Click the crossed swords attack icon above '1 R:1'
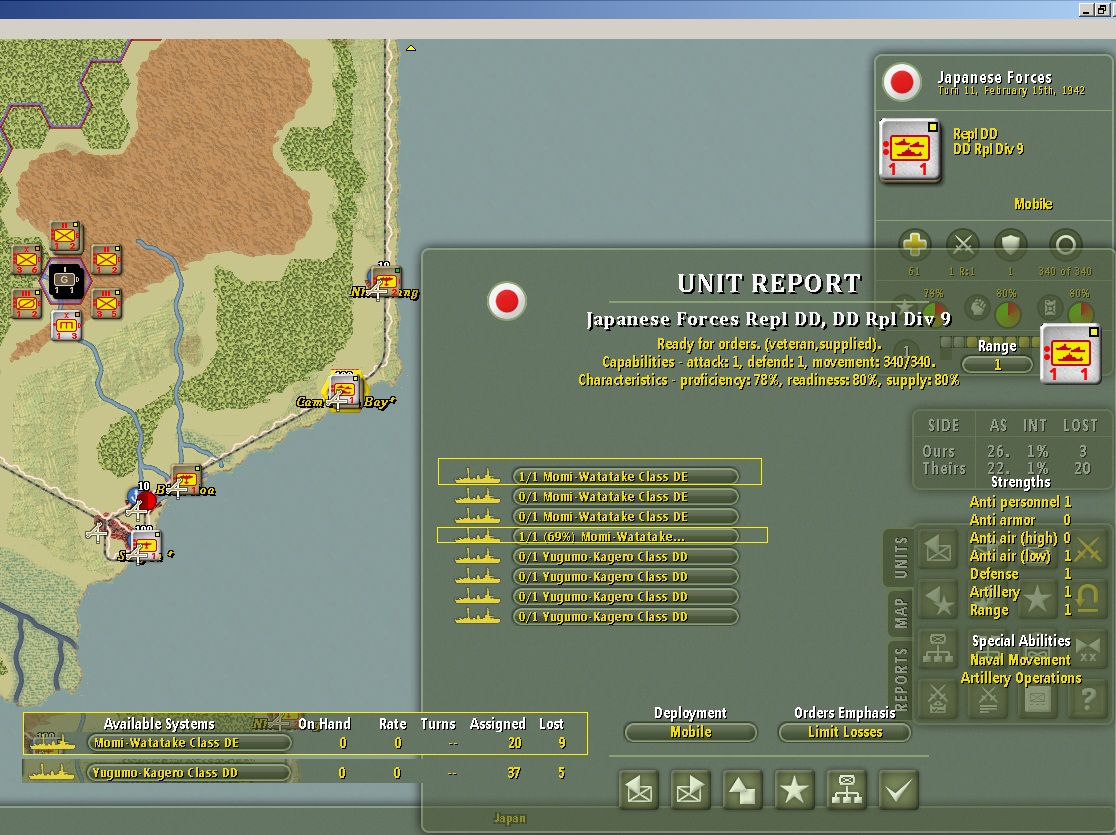The image size is (1116, 835). tap(962, 246)
